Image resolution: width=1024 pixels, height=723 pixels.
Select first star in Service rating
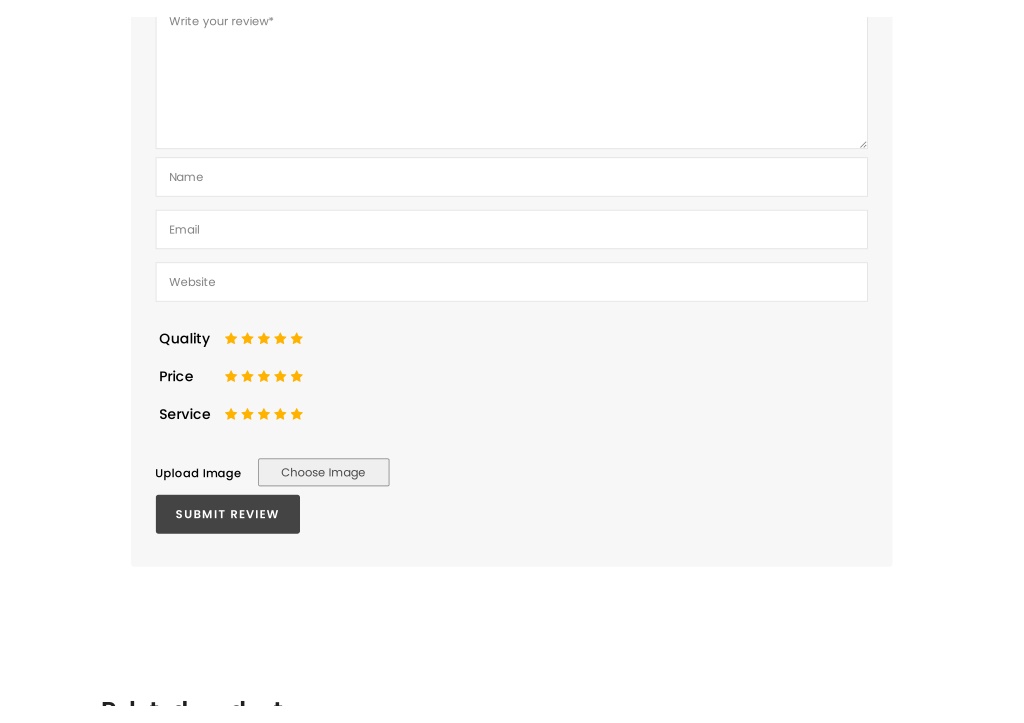pyautogui.click(x=231, y=414)
